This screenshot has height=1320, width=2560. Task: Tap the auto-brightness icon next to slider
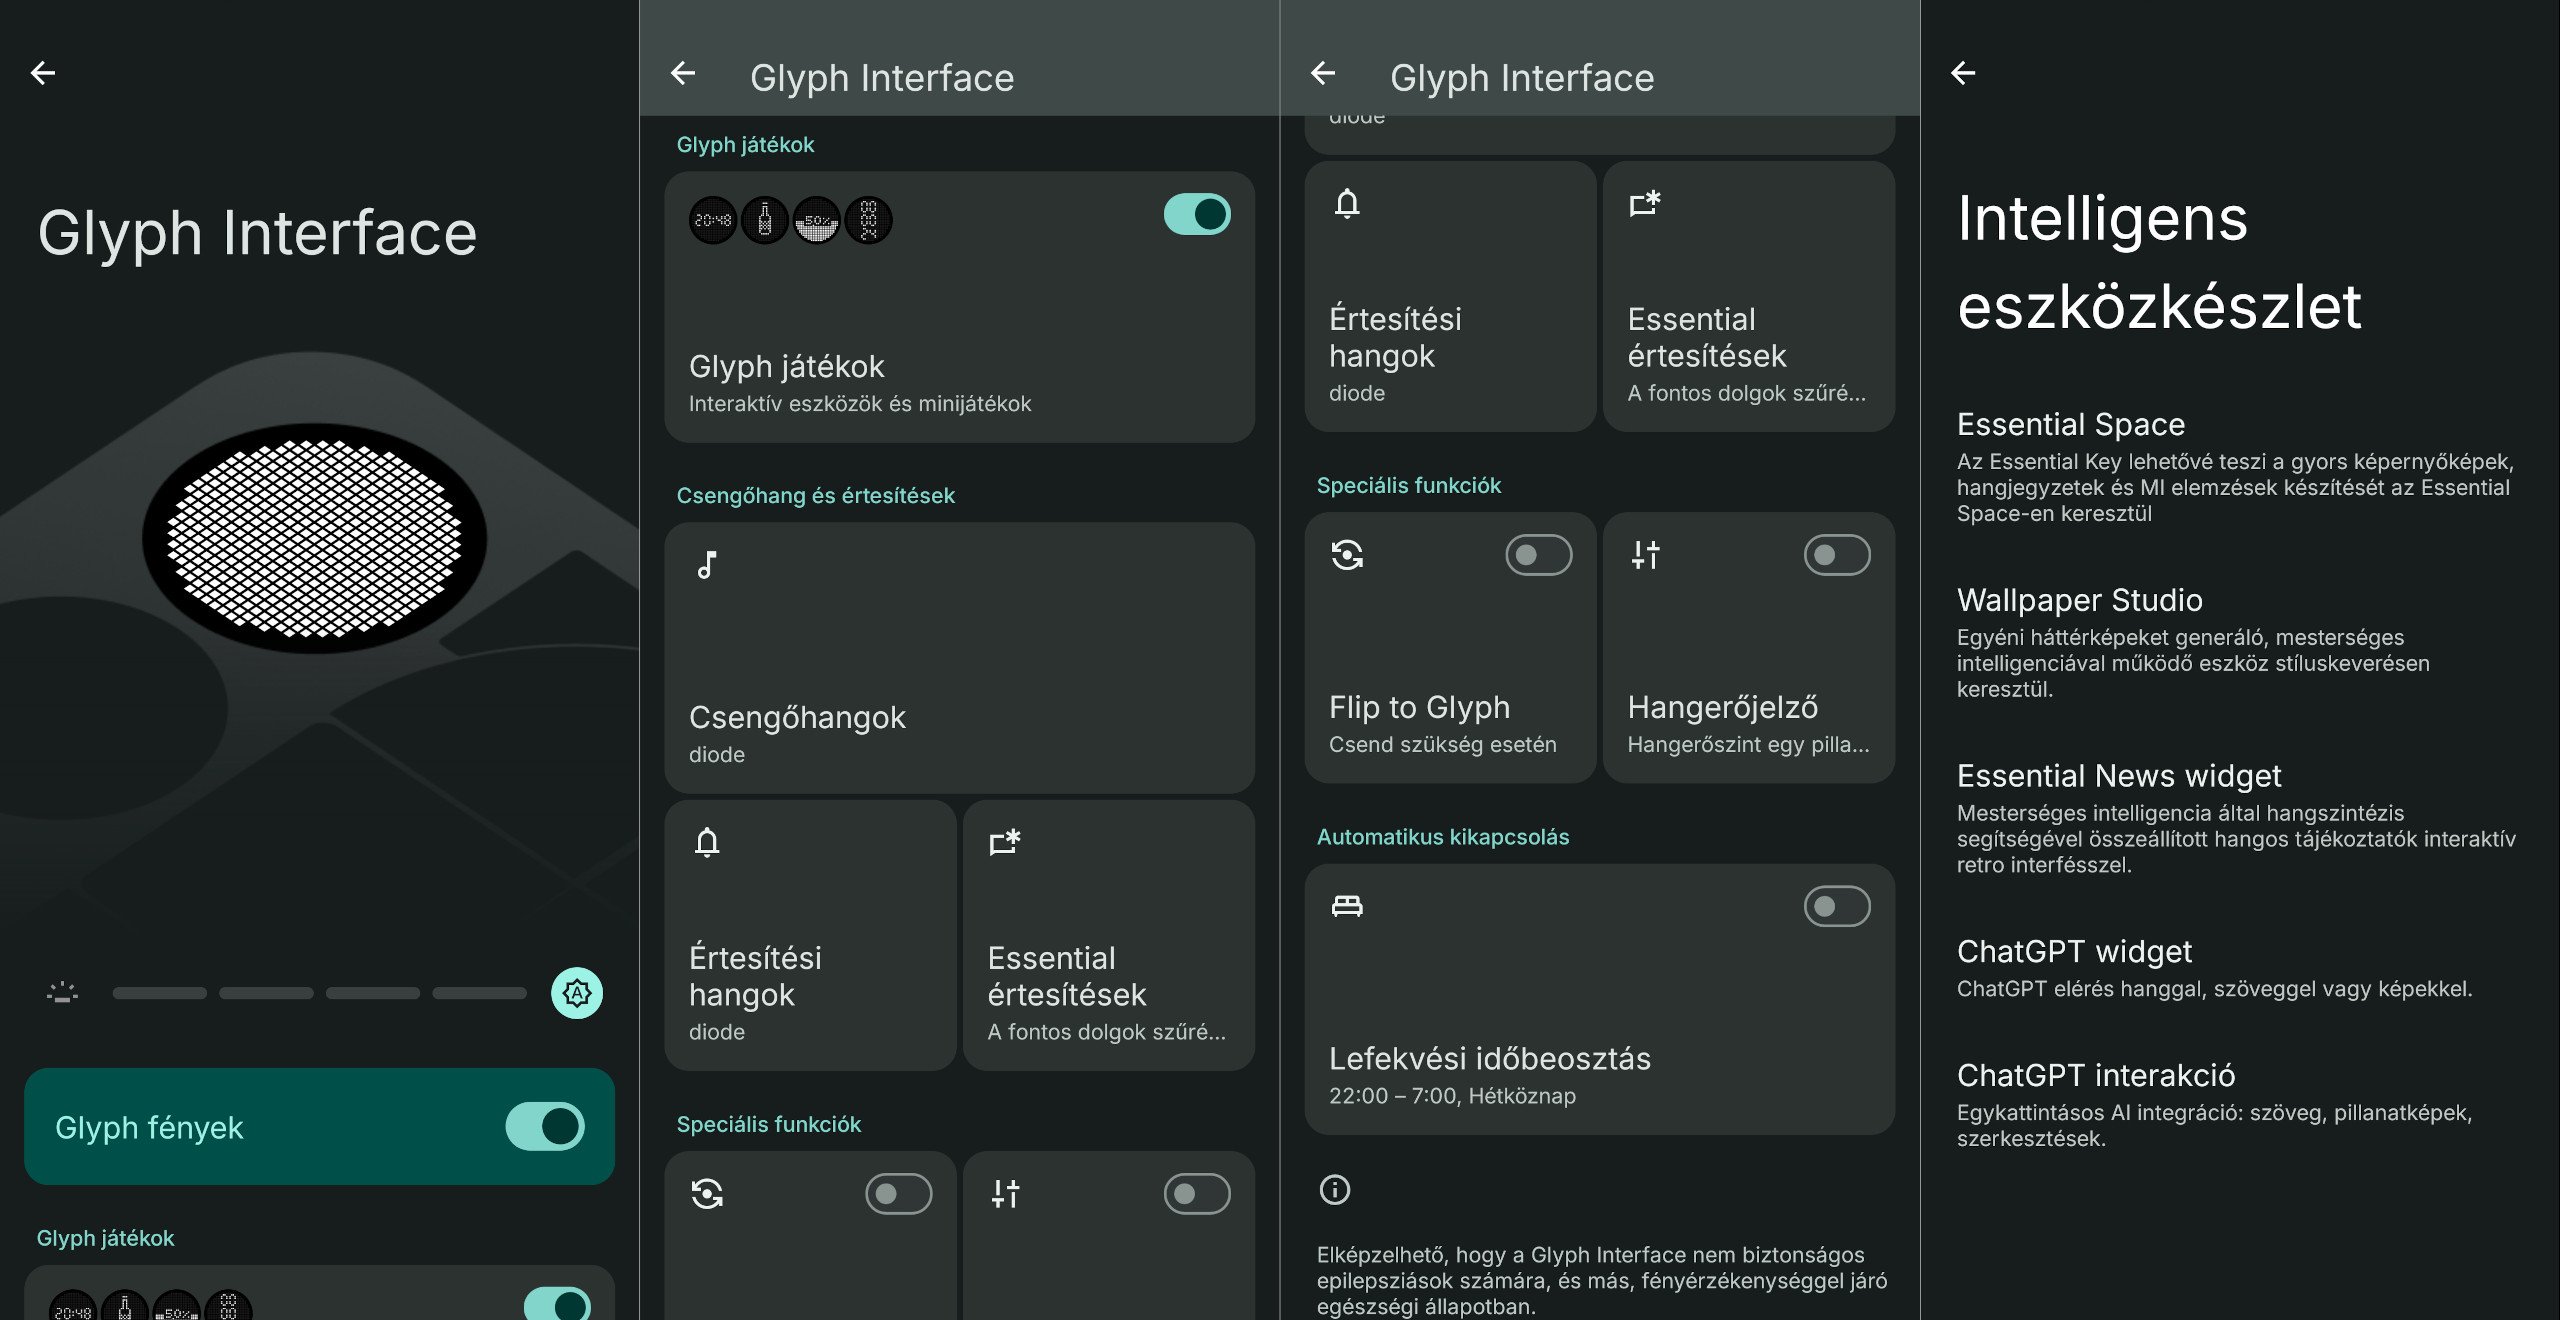(577, 993)
